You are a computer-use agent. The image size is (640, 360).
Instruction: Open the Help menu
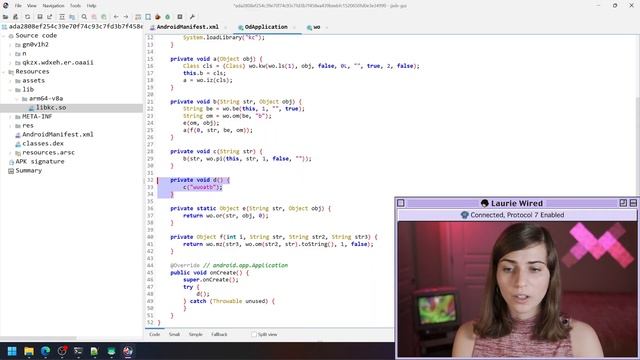click(91, 6)
